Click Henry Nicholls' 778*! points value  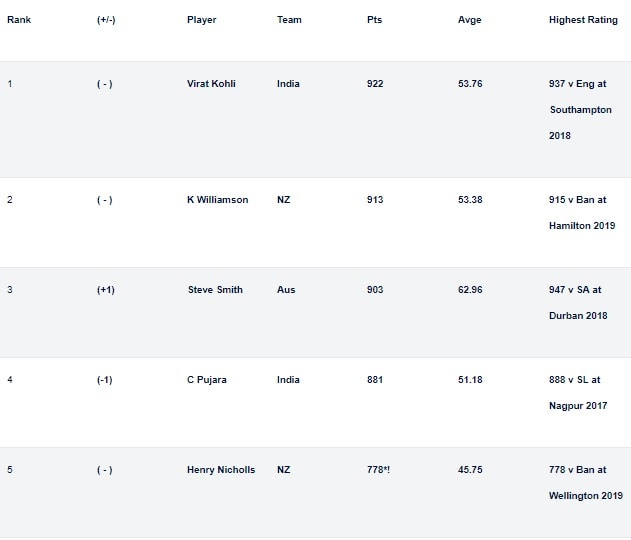(378, 470)
